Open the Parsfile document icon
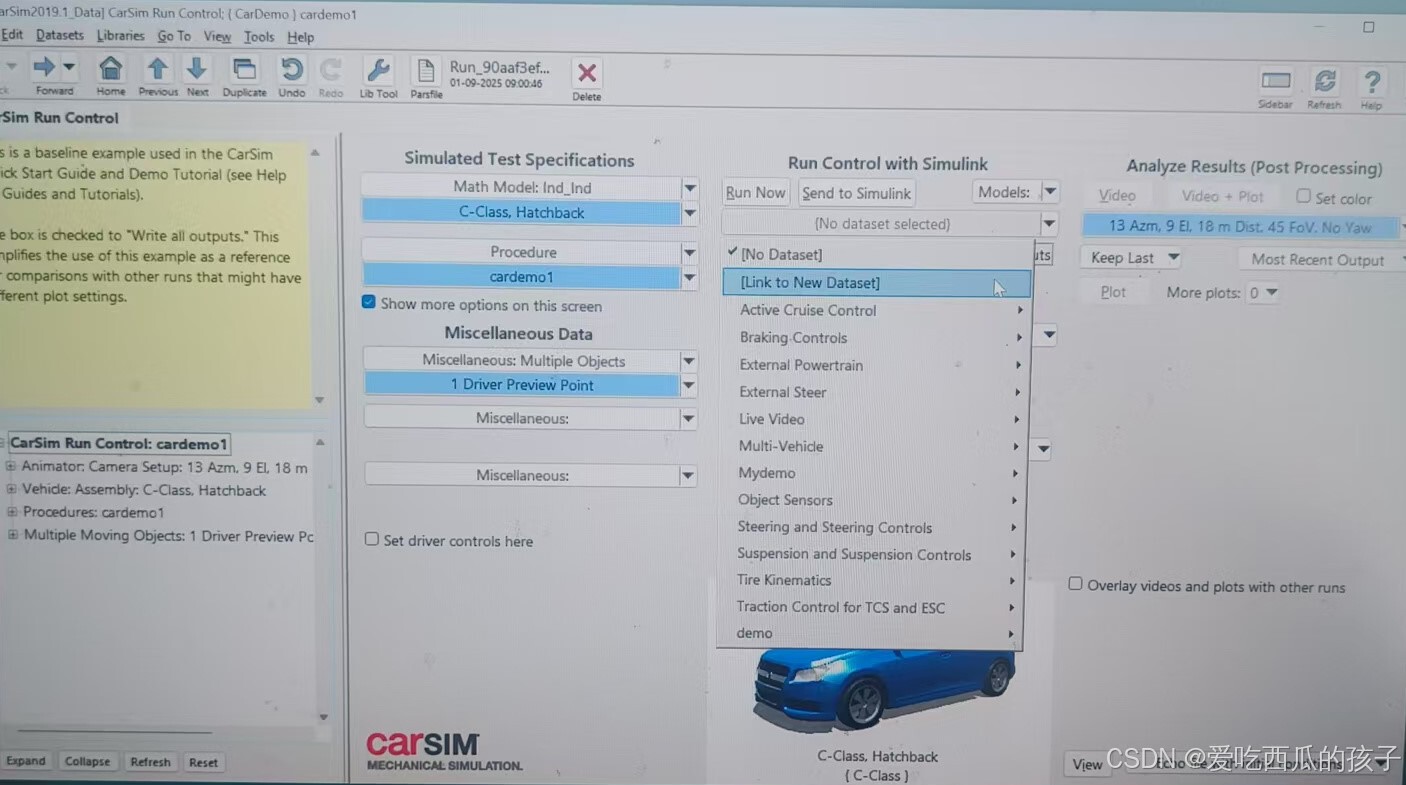The image size is (1406, 785). point(426,71)
